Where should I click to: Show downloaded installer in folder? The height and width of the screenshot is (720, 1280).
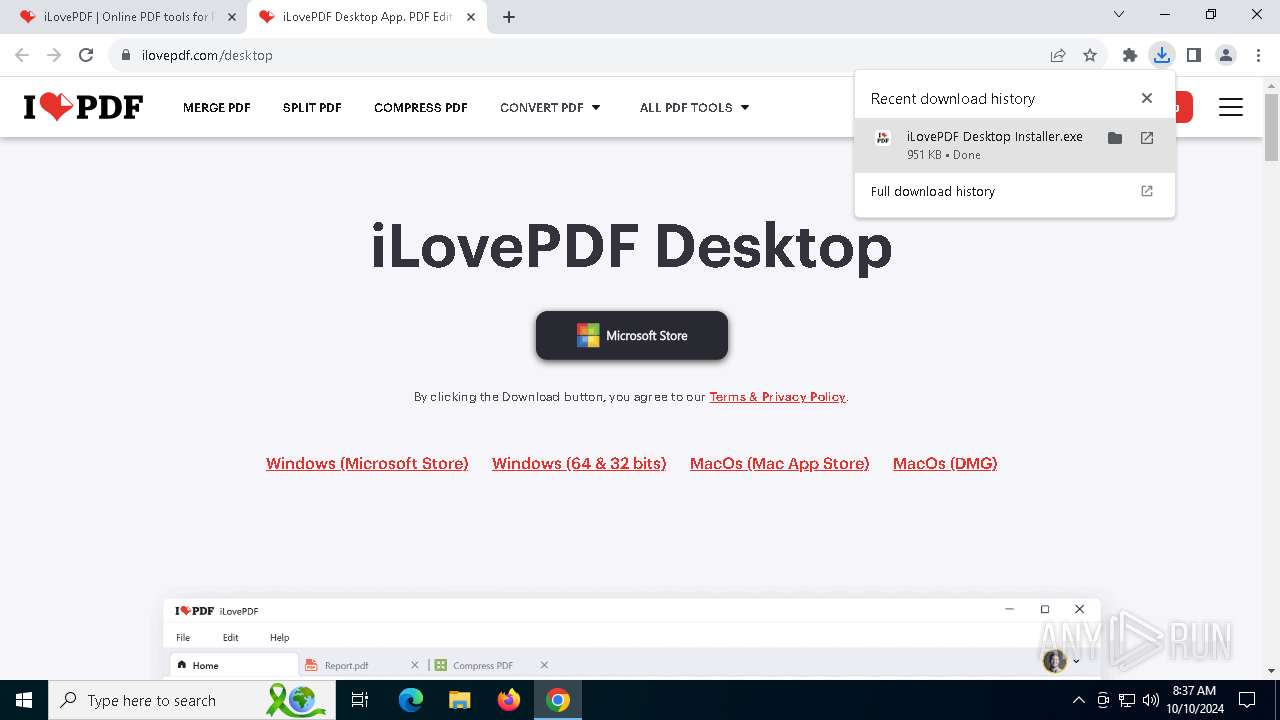(x=1115, y=138)
